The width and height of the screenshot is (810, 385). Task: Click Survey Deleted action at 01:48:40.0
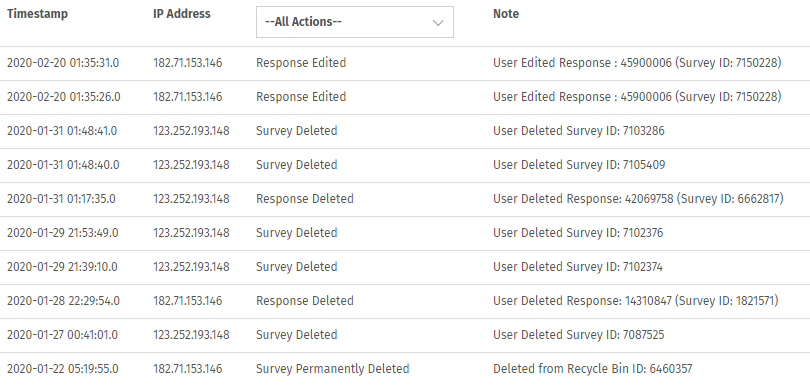click(297, 165)
